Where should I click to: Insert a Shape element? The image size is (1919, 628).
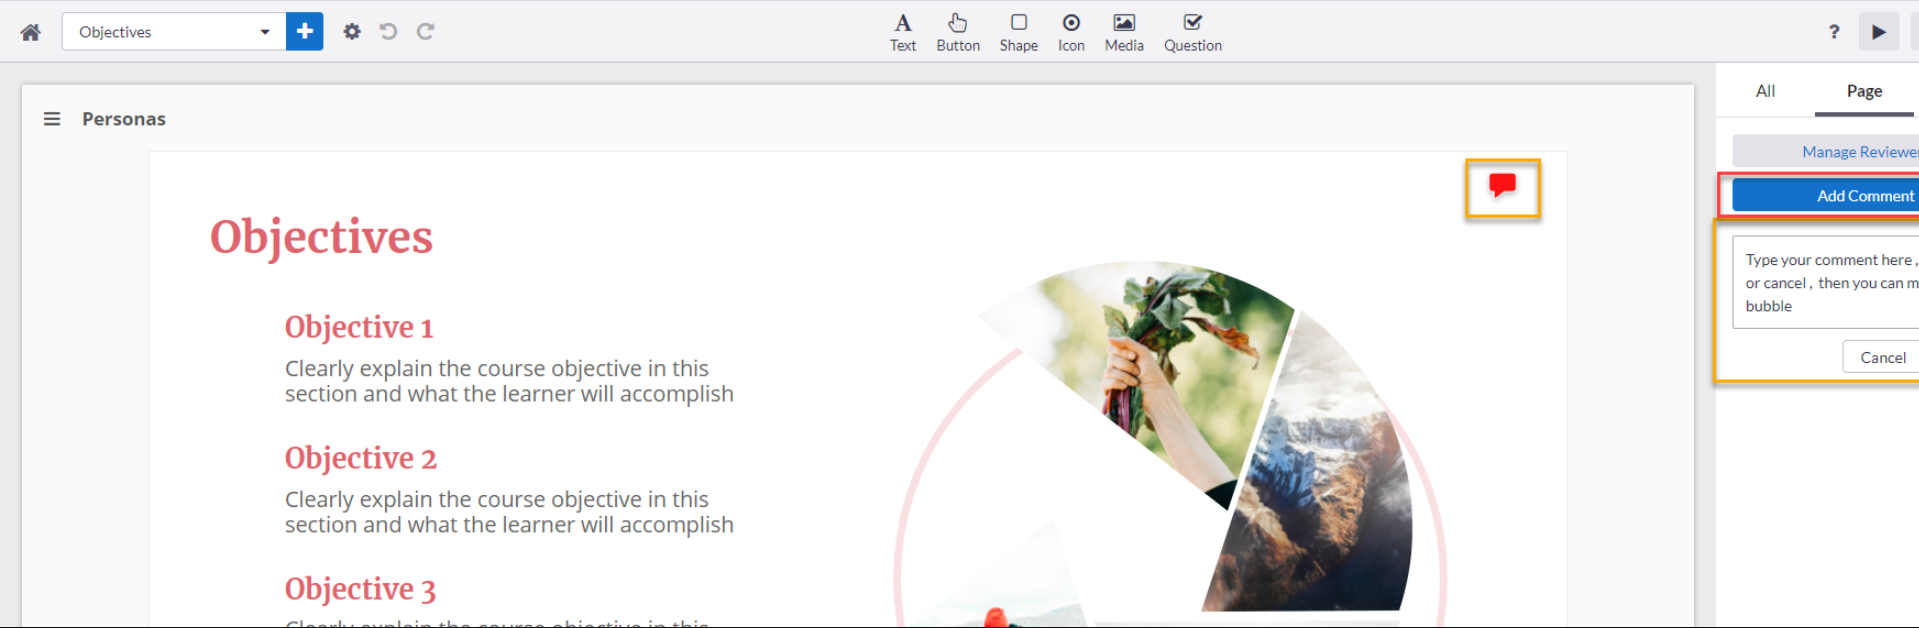(x=1019, y=32)
